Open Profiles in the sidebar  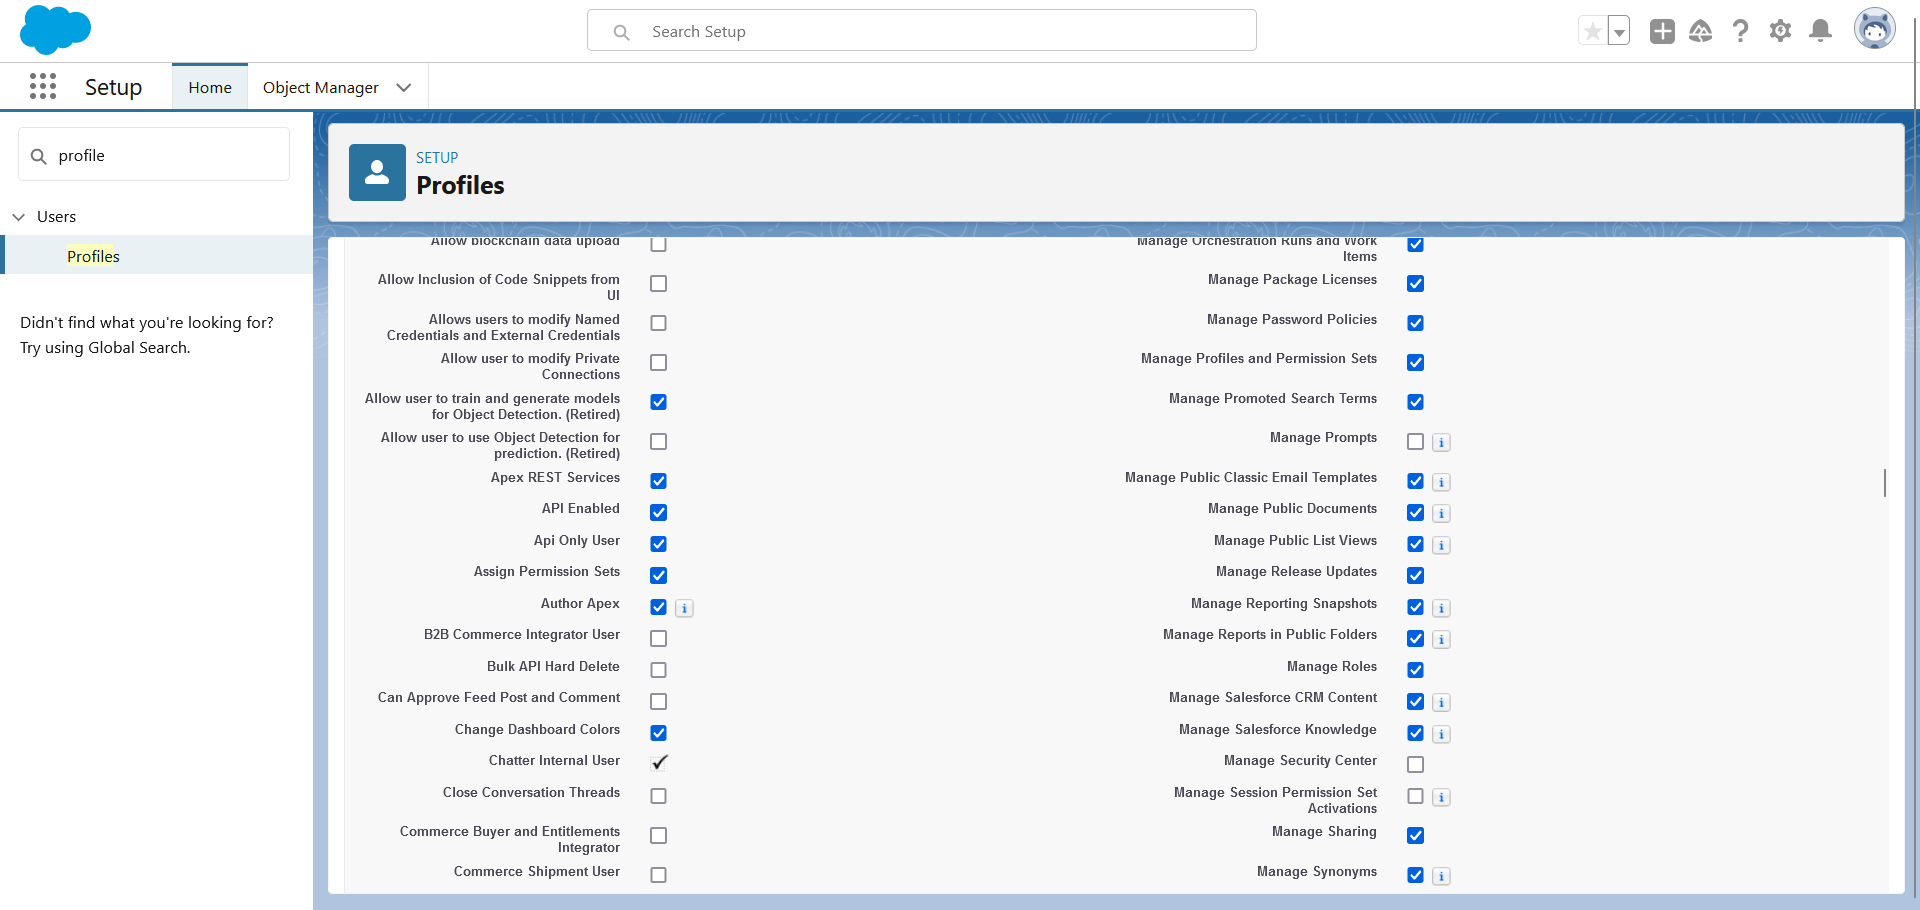pyautogui.click(x=93, y=256)
